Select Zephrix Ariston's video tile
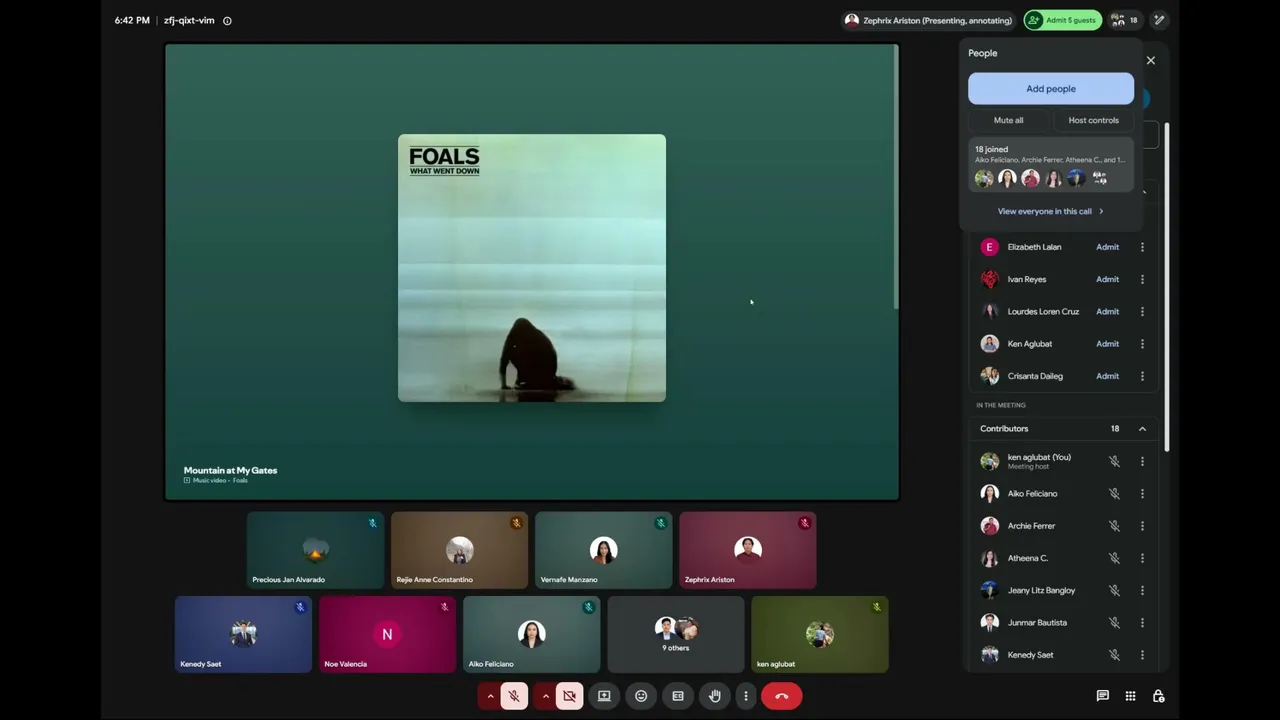Image resolution: width=1280 pixels, height=720 pixels. [747, 550]
